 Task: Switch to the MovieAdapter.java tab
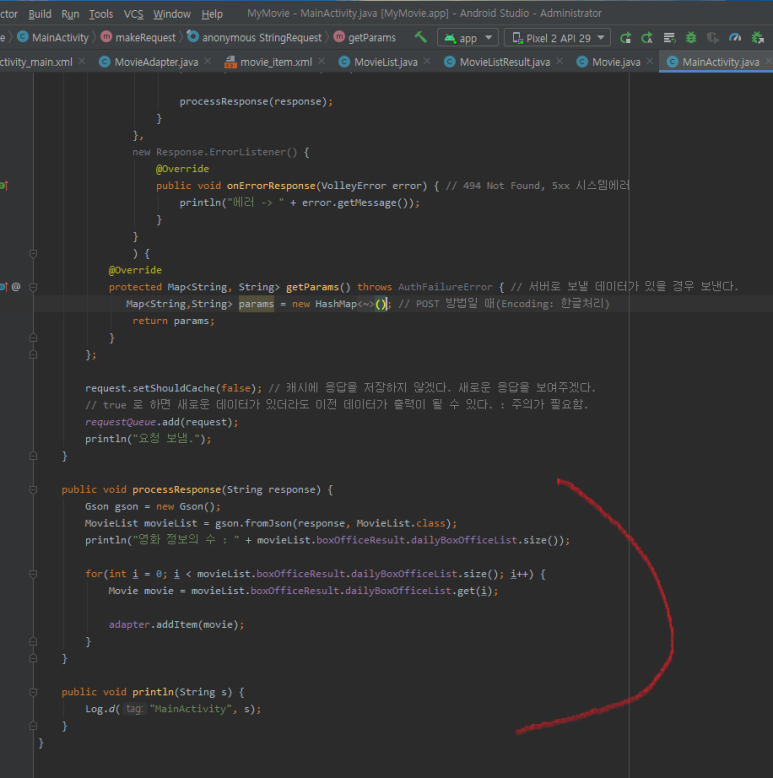[156, 62]
